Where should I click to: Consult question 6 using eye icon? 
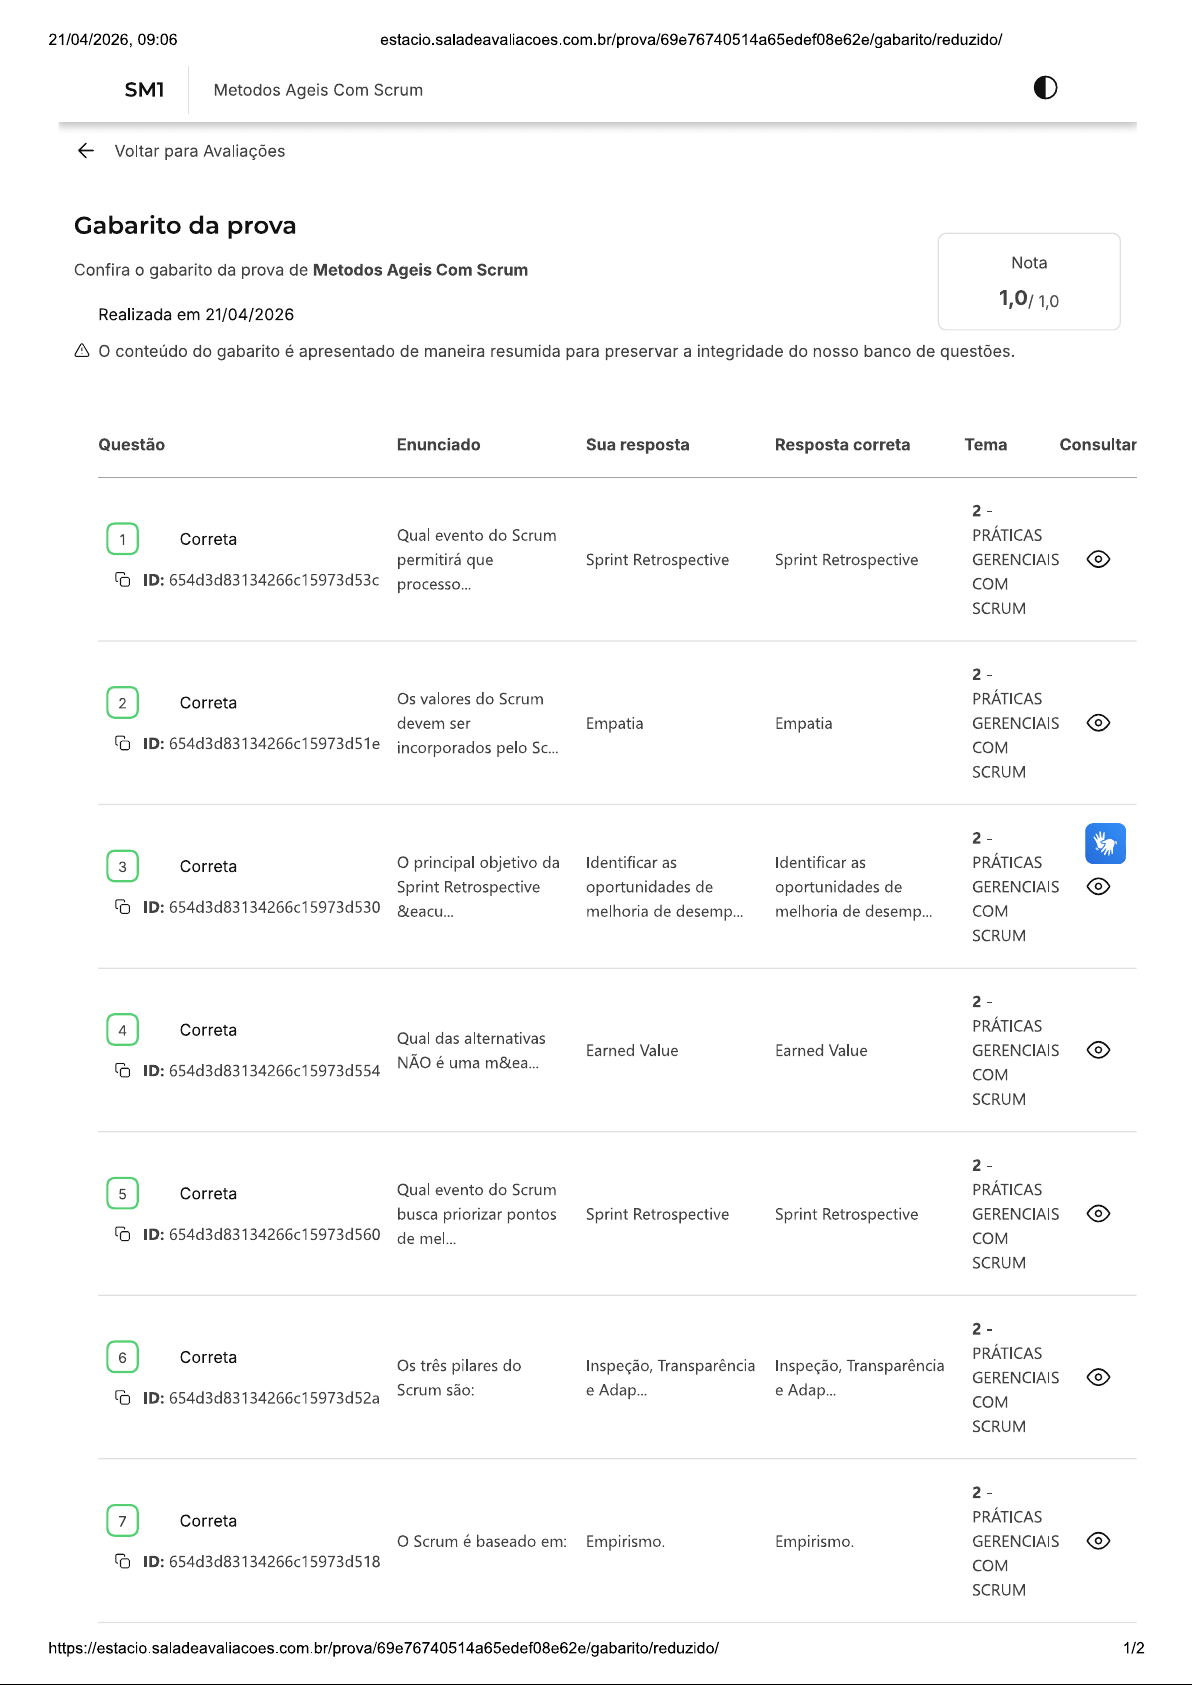tap(1098, 1377)
